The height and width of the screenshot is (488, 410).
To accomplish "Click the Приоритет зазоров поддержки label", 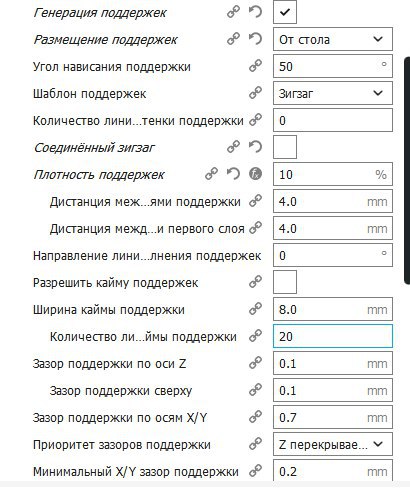I will pyautogui.click(x=122, y=445).
